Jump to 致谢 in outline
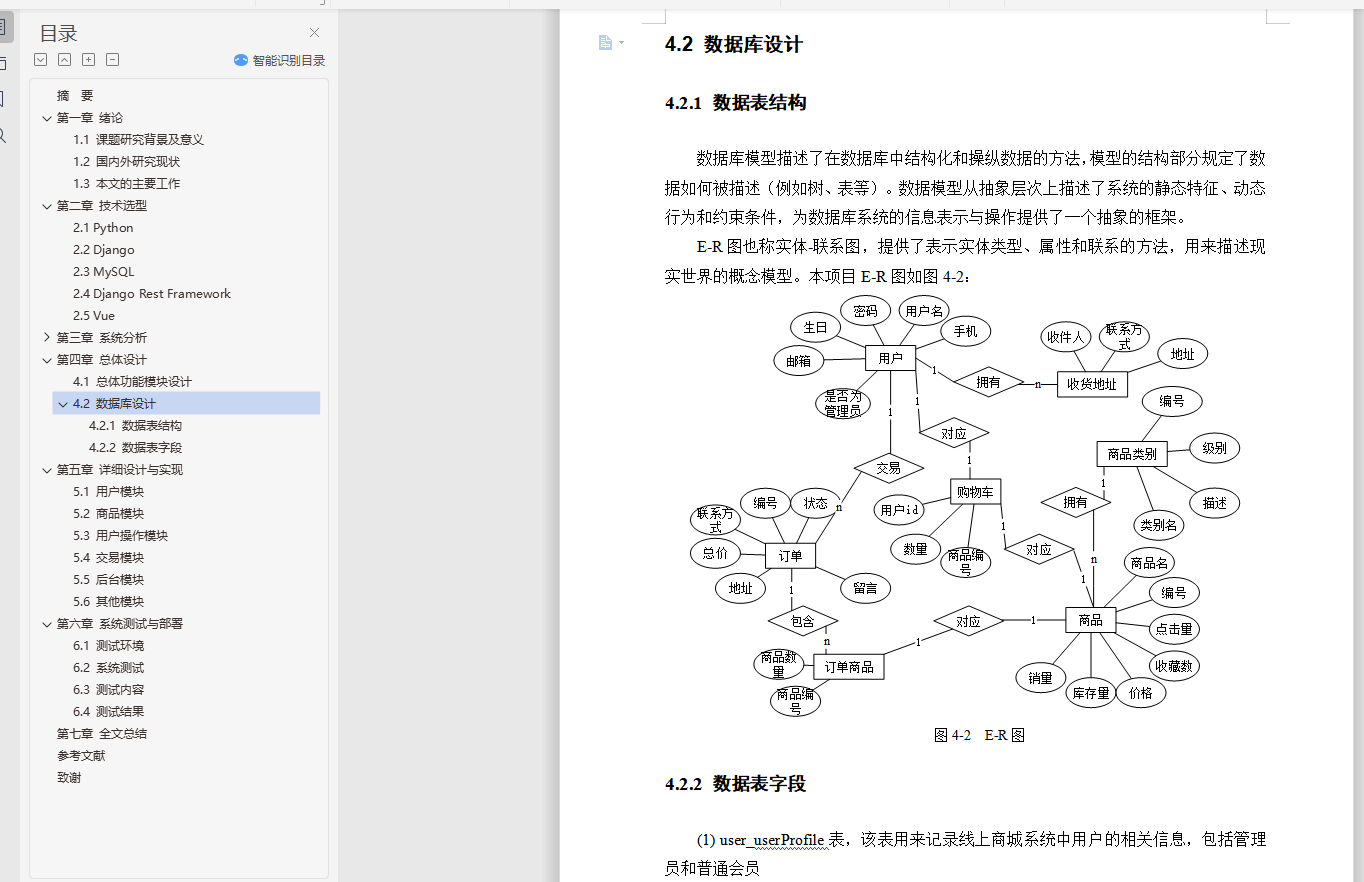The image size is (1364, 882). pos(69,778)
